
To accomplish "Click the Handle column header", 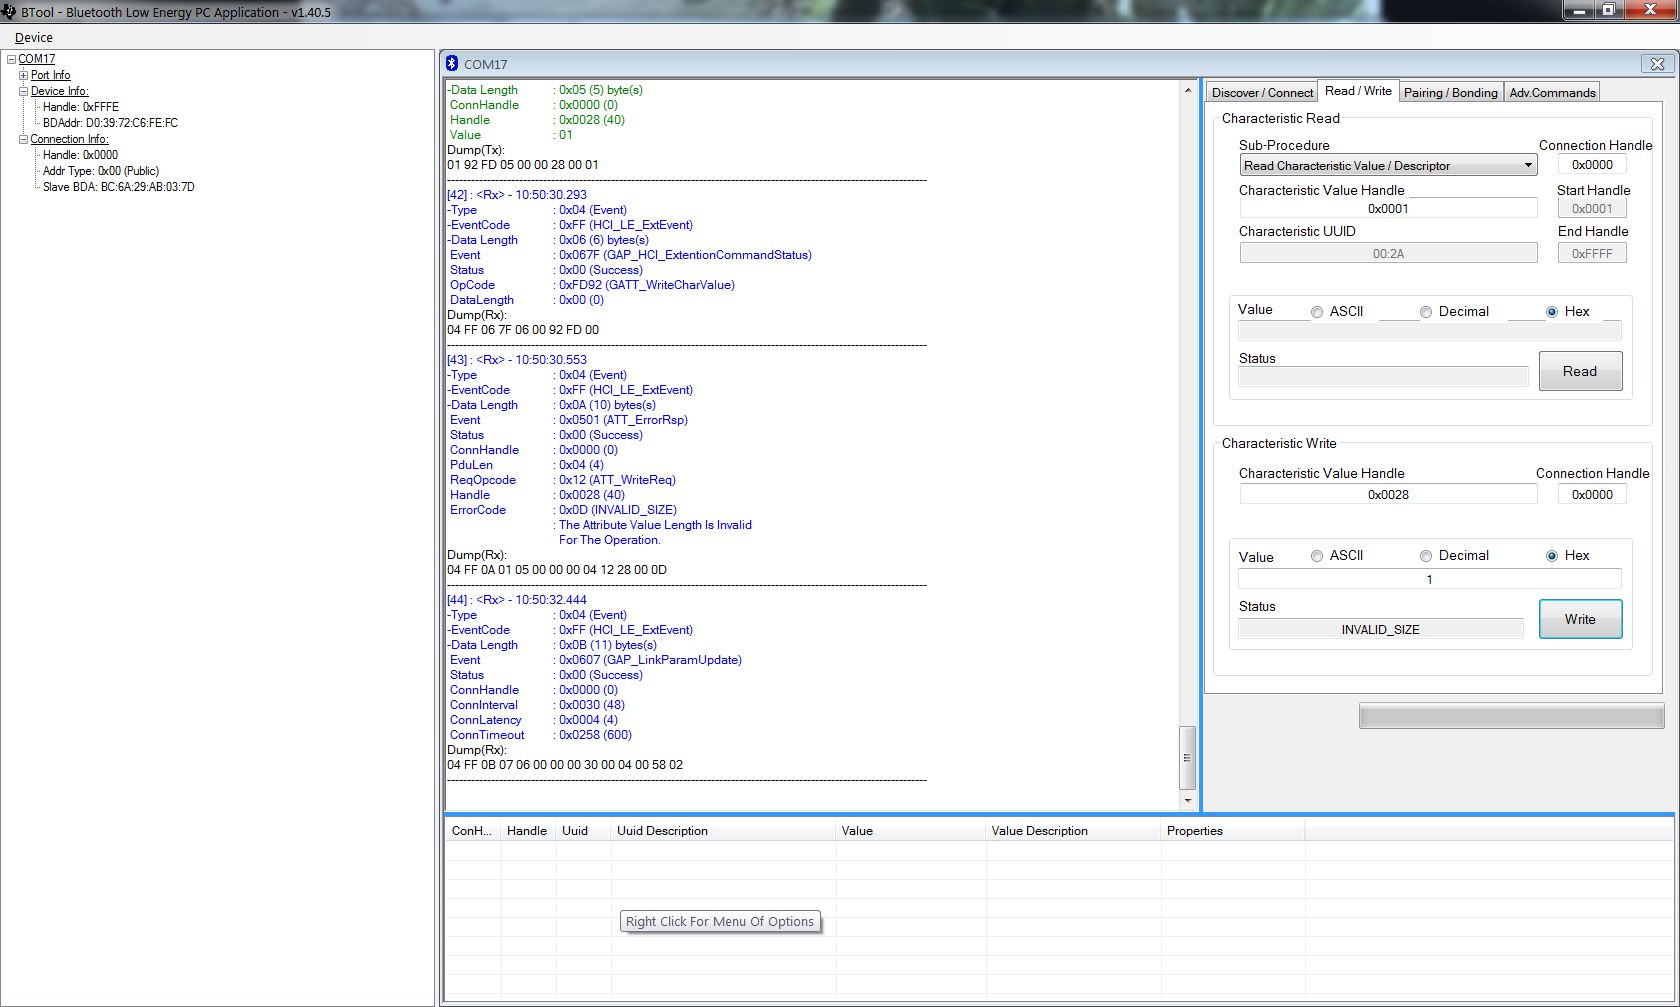I will point(527,831).
